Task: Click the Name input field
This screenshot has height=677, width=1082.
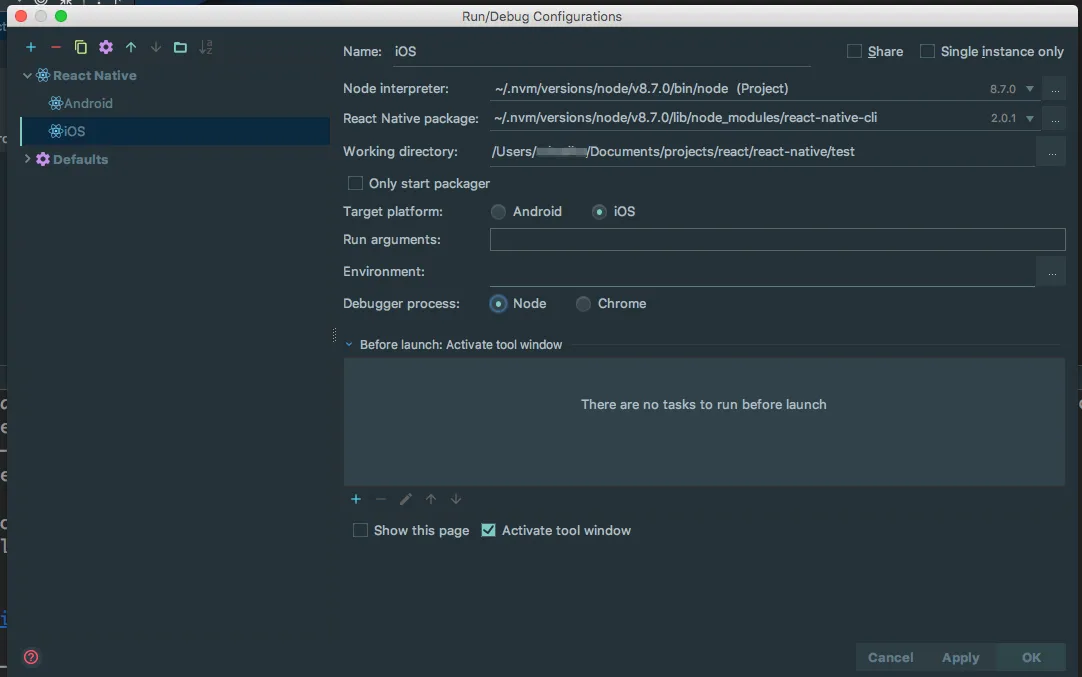Action: pyautogui.click(x=601, y=52)
